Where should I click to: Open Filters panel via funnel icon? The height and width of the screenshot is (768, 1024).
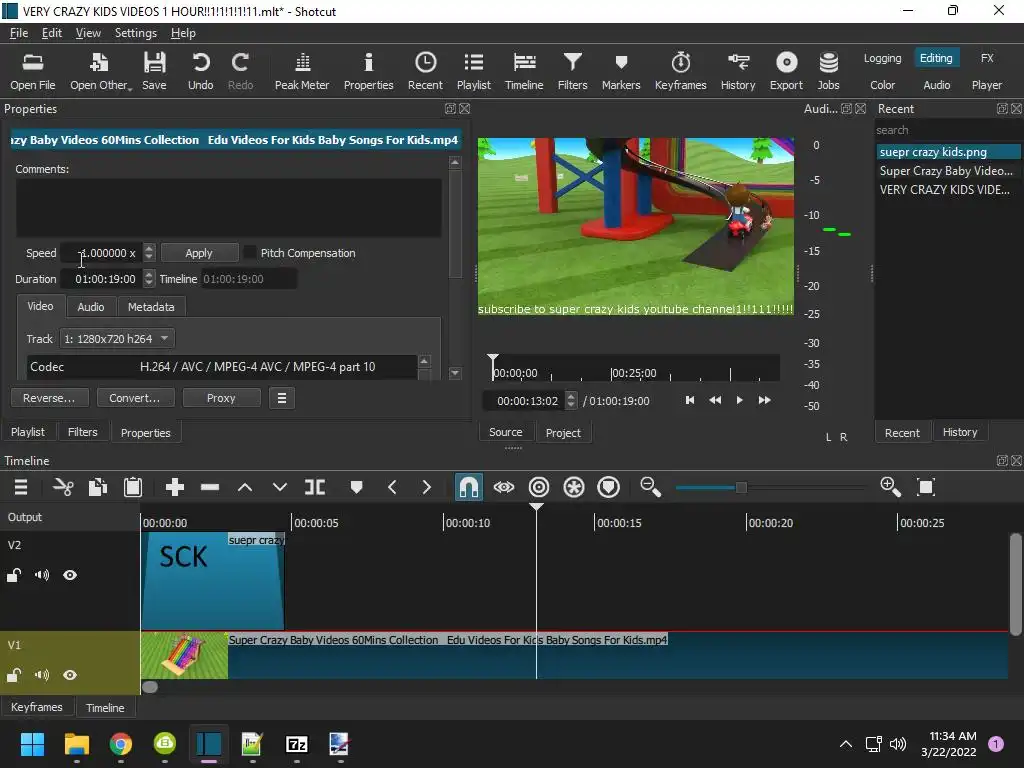(572, 71)
